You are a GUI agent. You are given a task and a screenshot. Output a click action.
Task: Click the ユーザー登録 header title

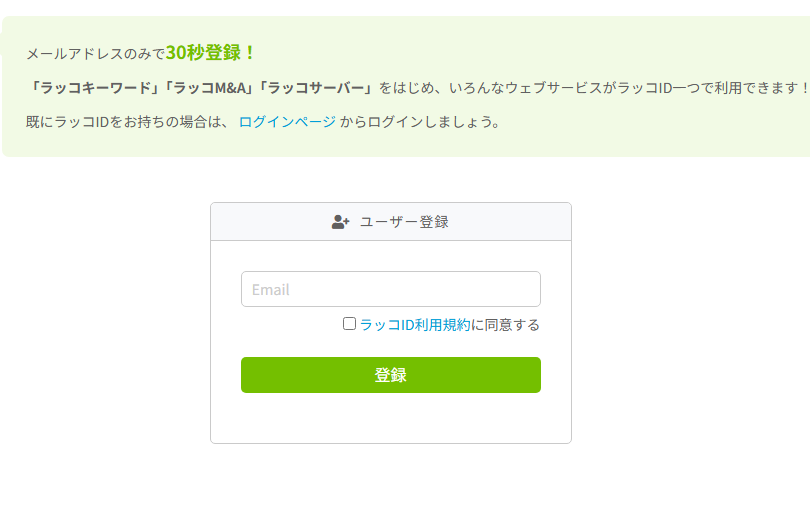pyautogui.click(x=403, y=222)
